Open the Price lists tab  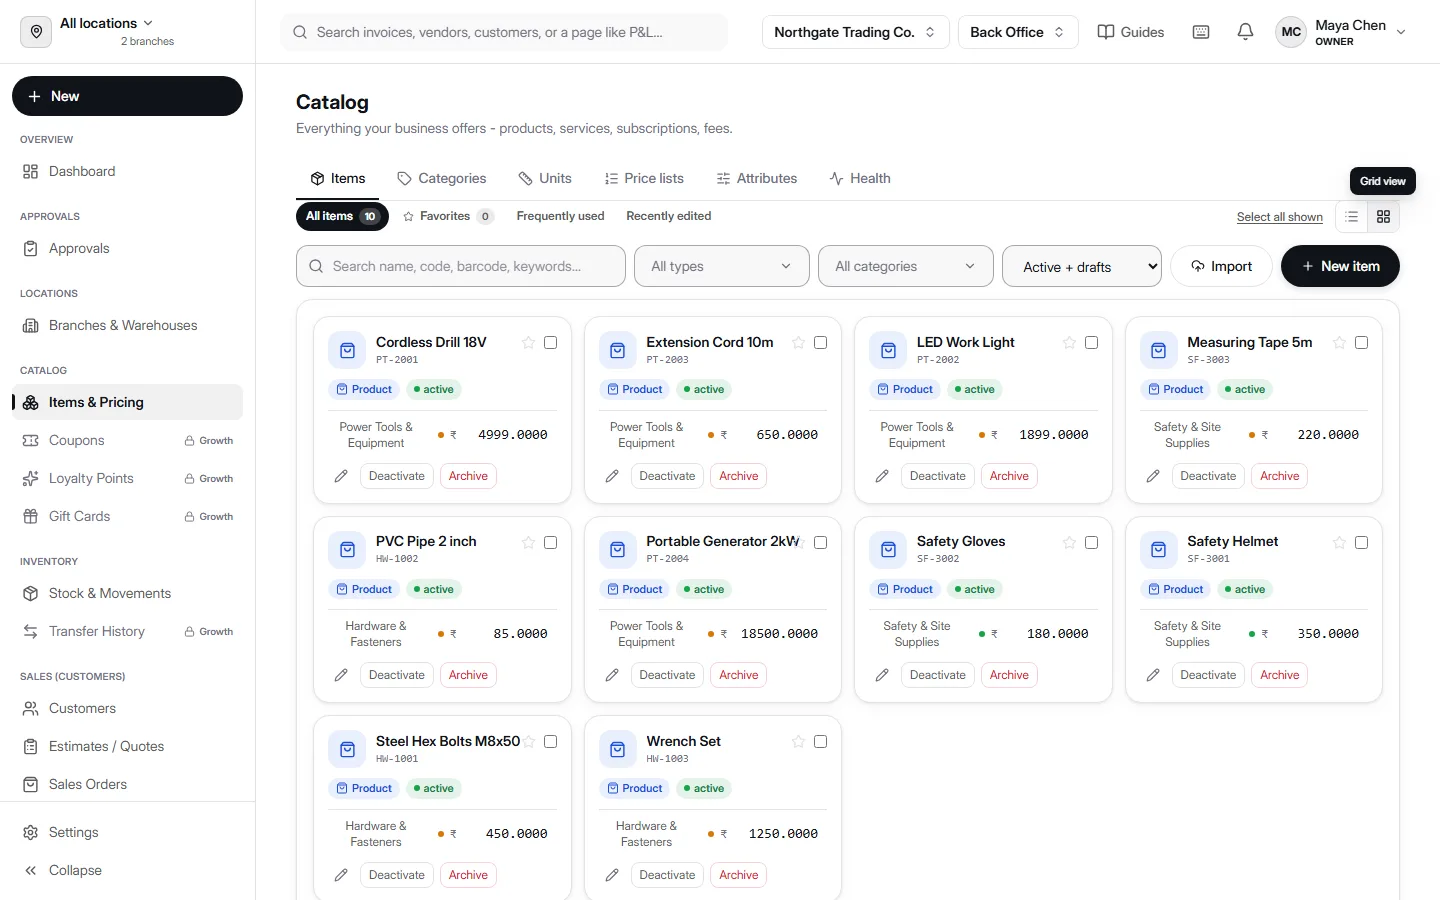click(644, 179)
